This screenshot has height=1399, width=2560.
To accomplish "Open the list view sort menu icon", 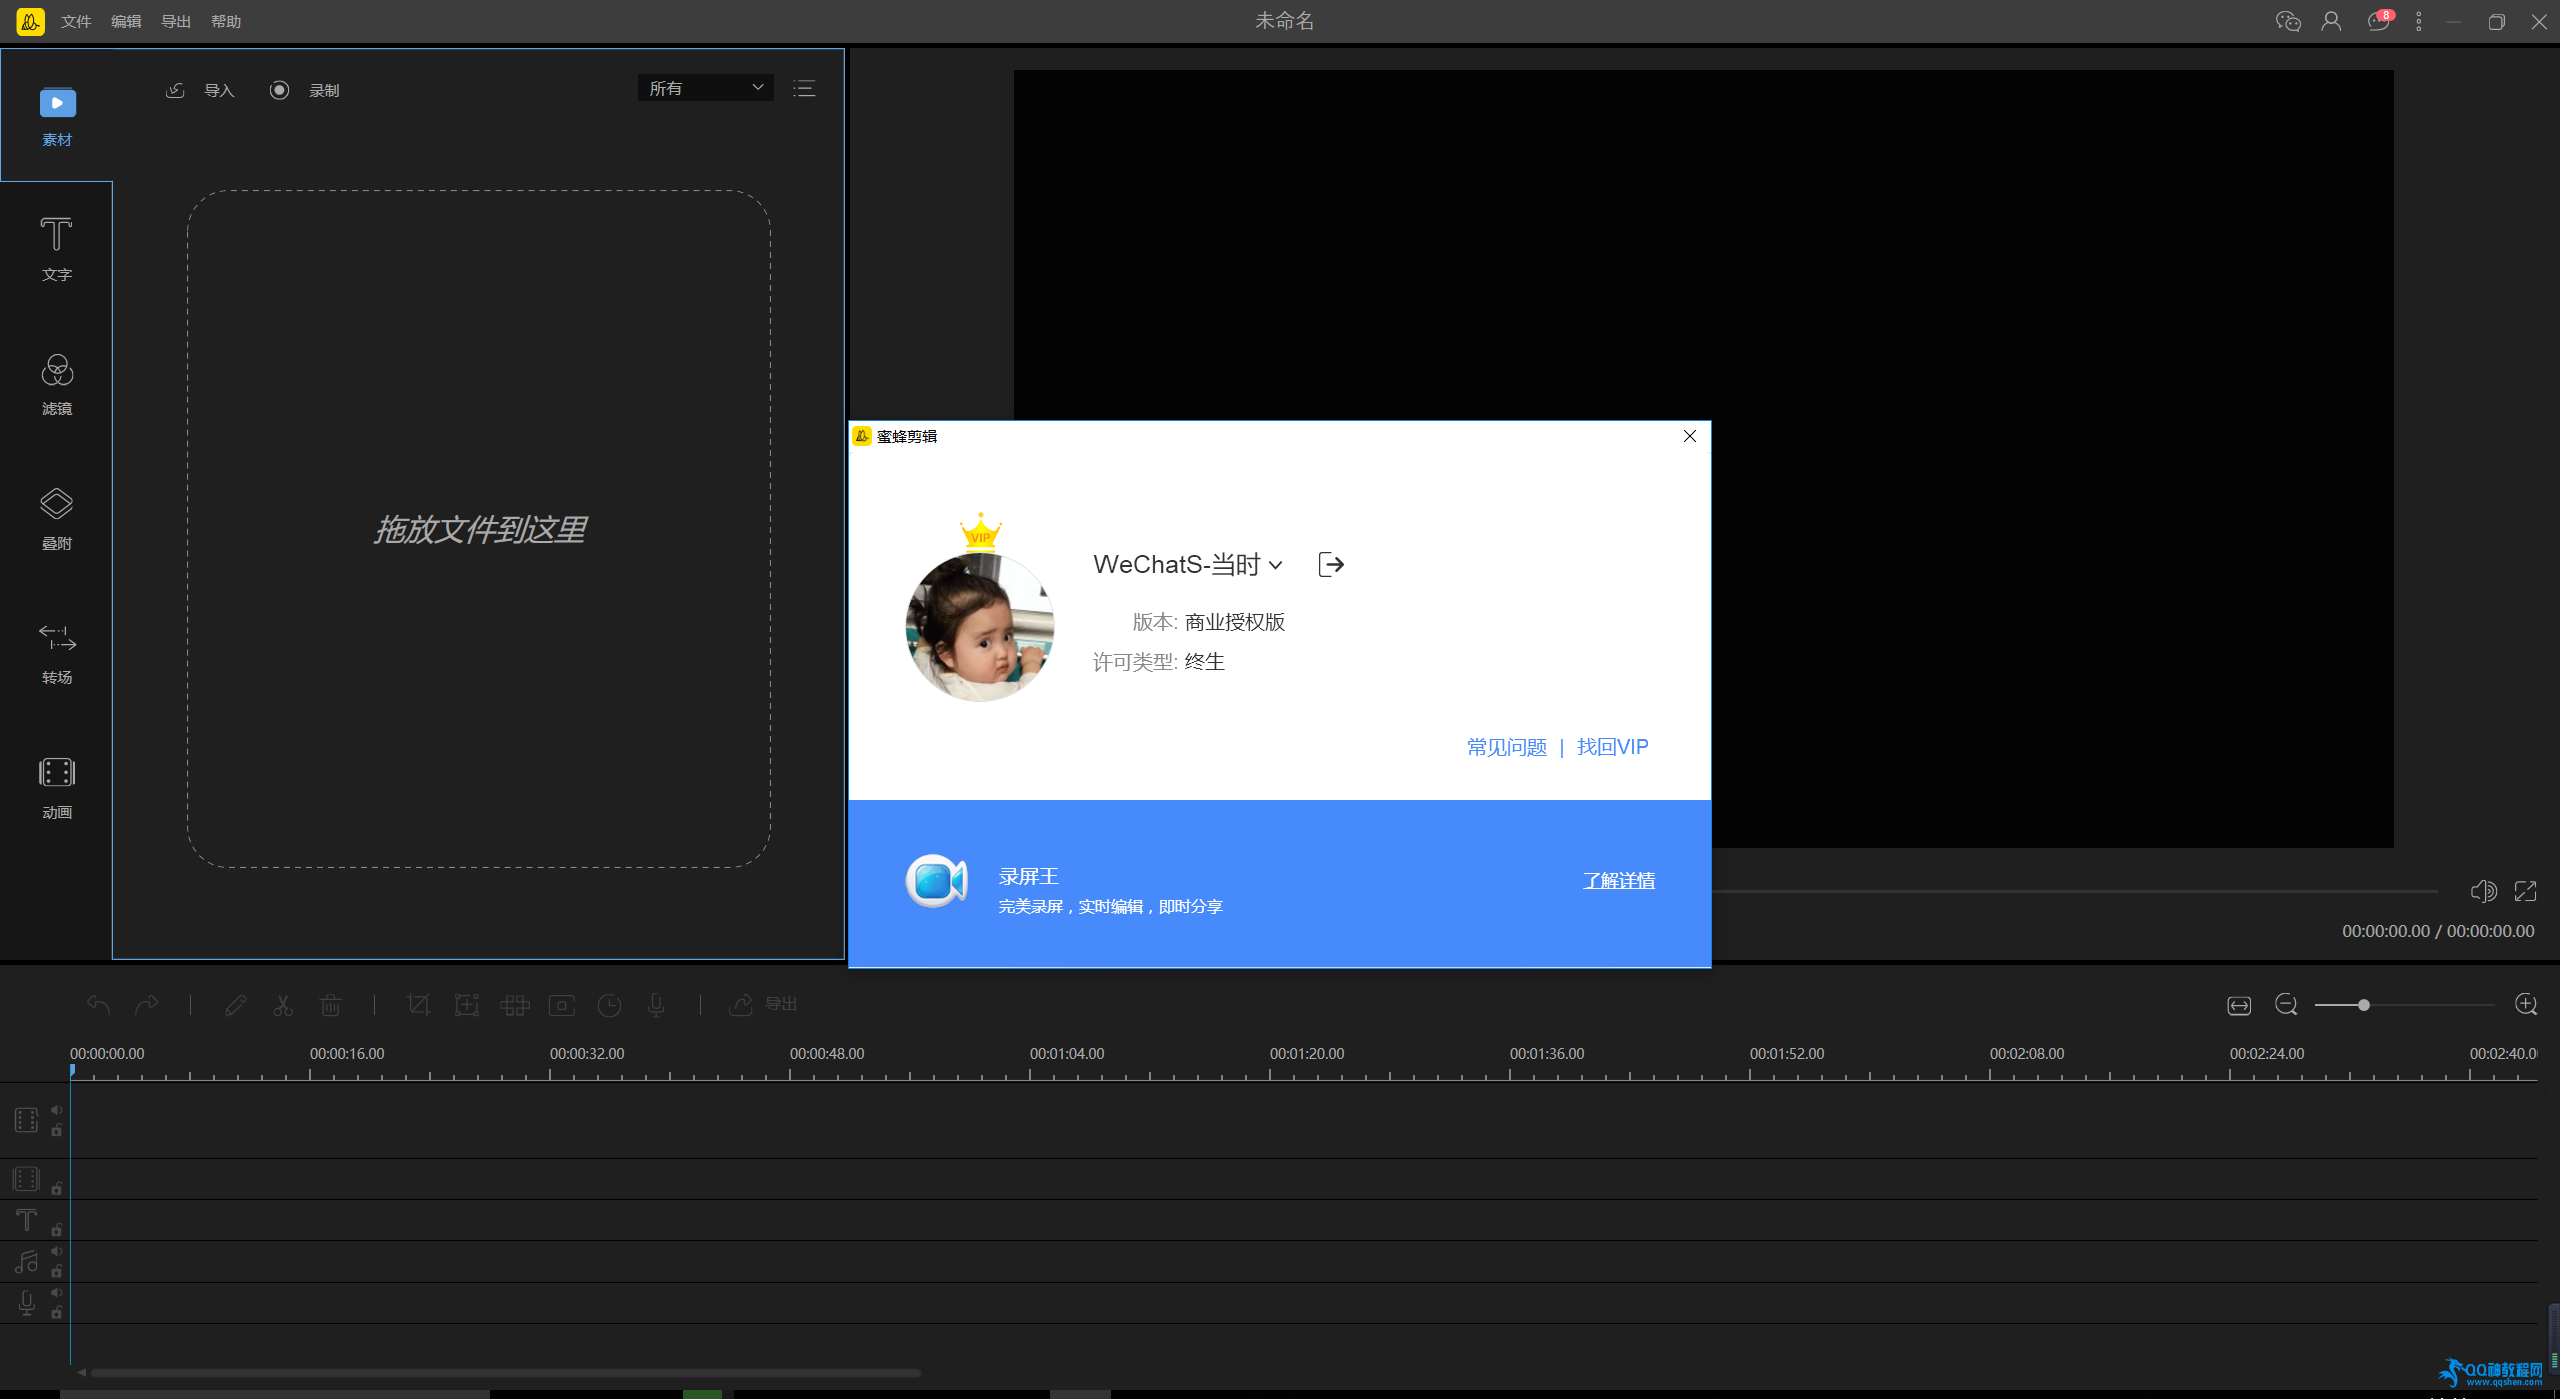I will tap(804, 88).
